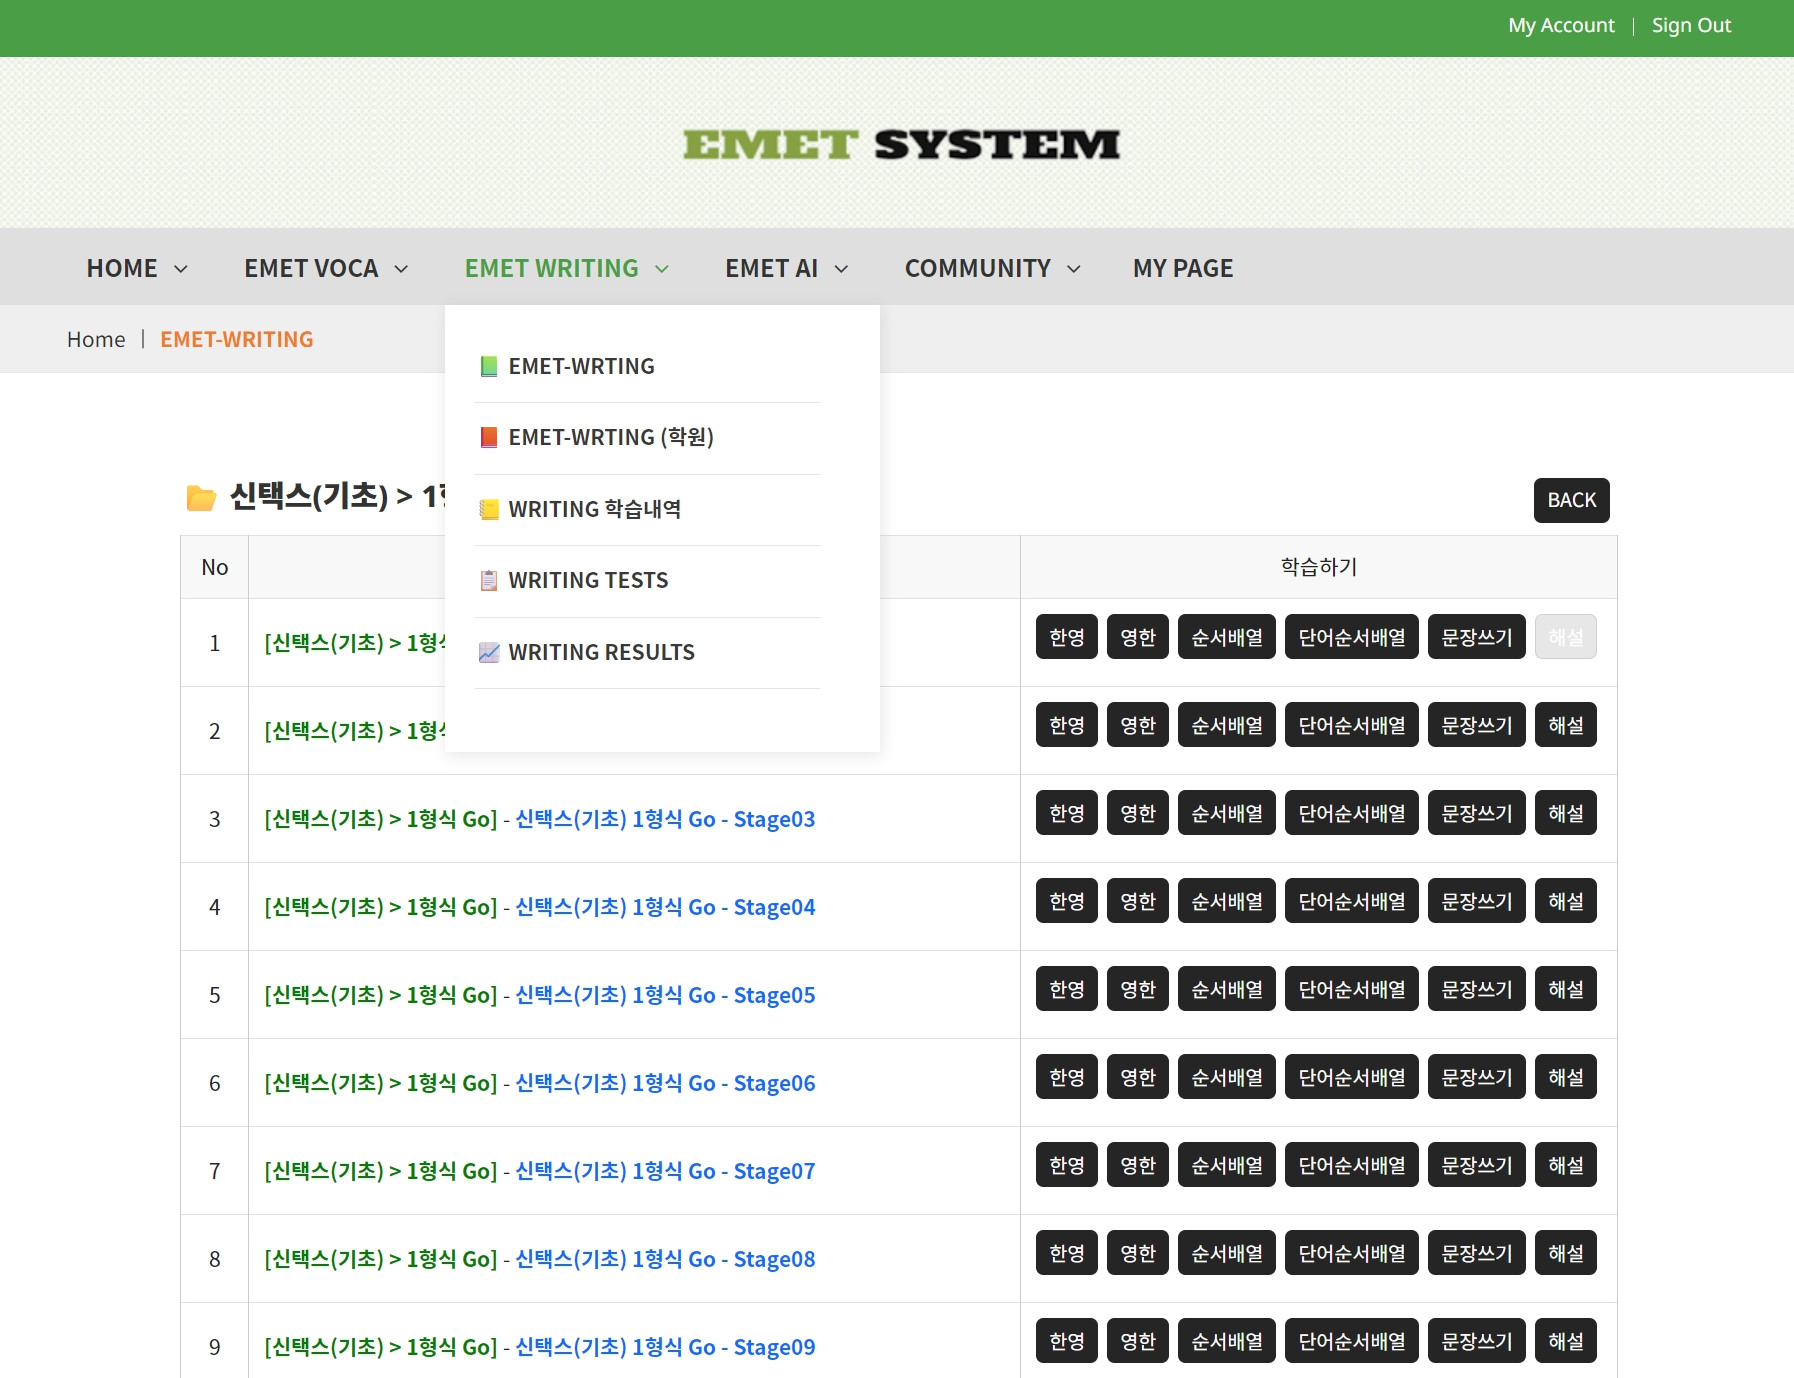Click the yellow folder icon by 신택스(기초) heading
This screenshot has height=1378, width=1794.
[x=201, y=498]
